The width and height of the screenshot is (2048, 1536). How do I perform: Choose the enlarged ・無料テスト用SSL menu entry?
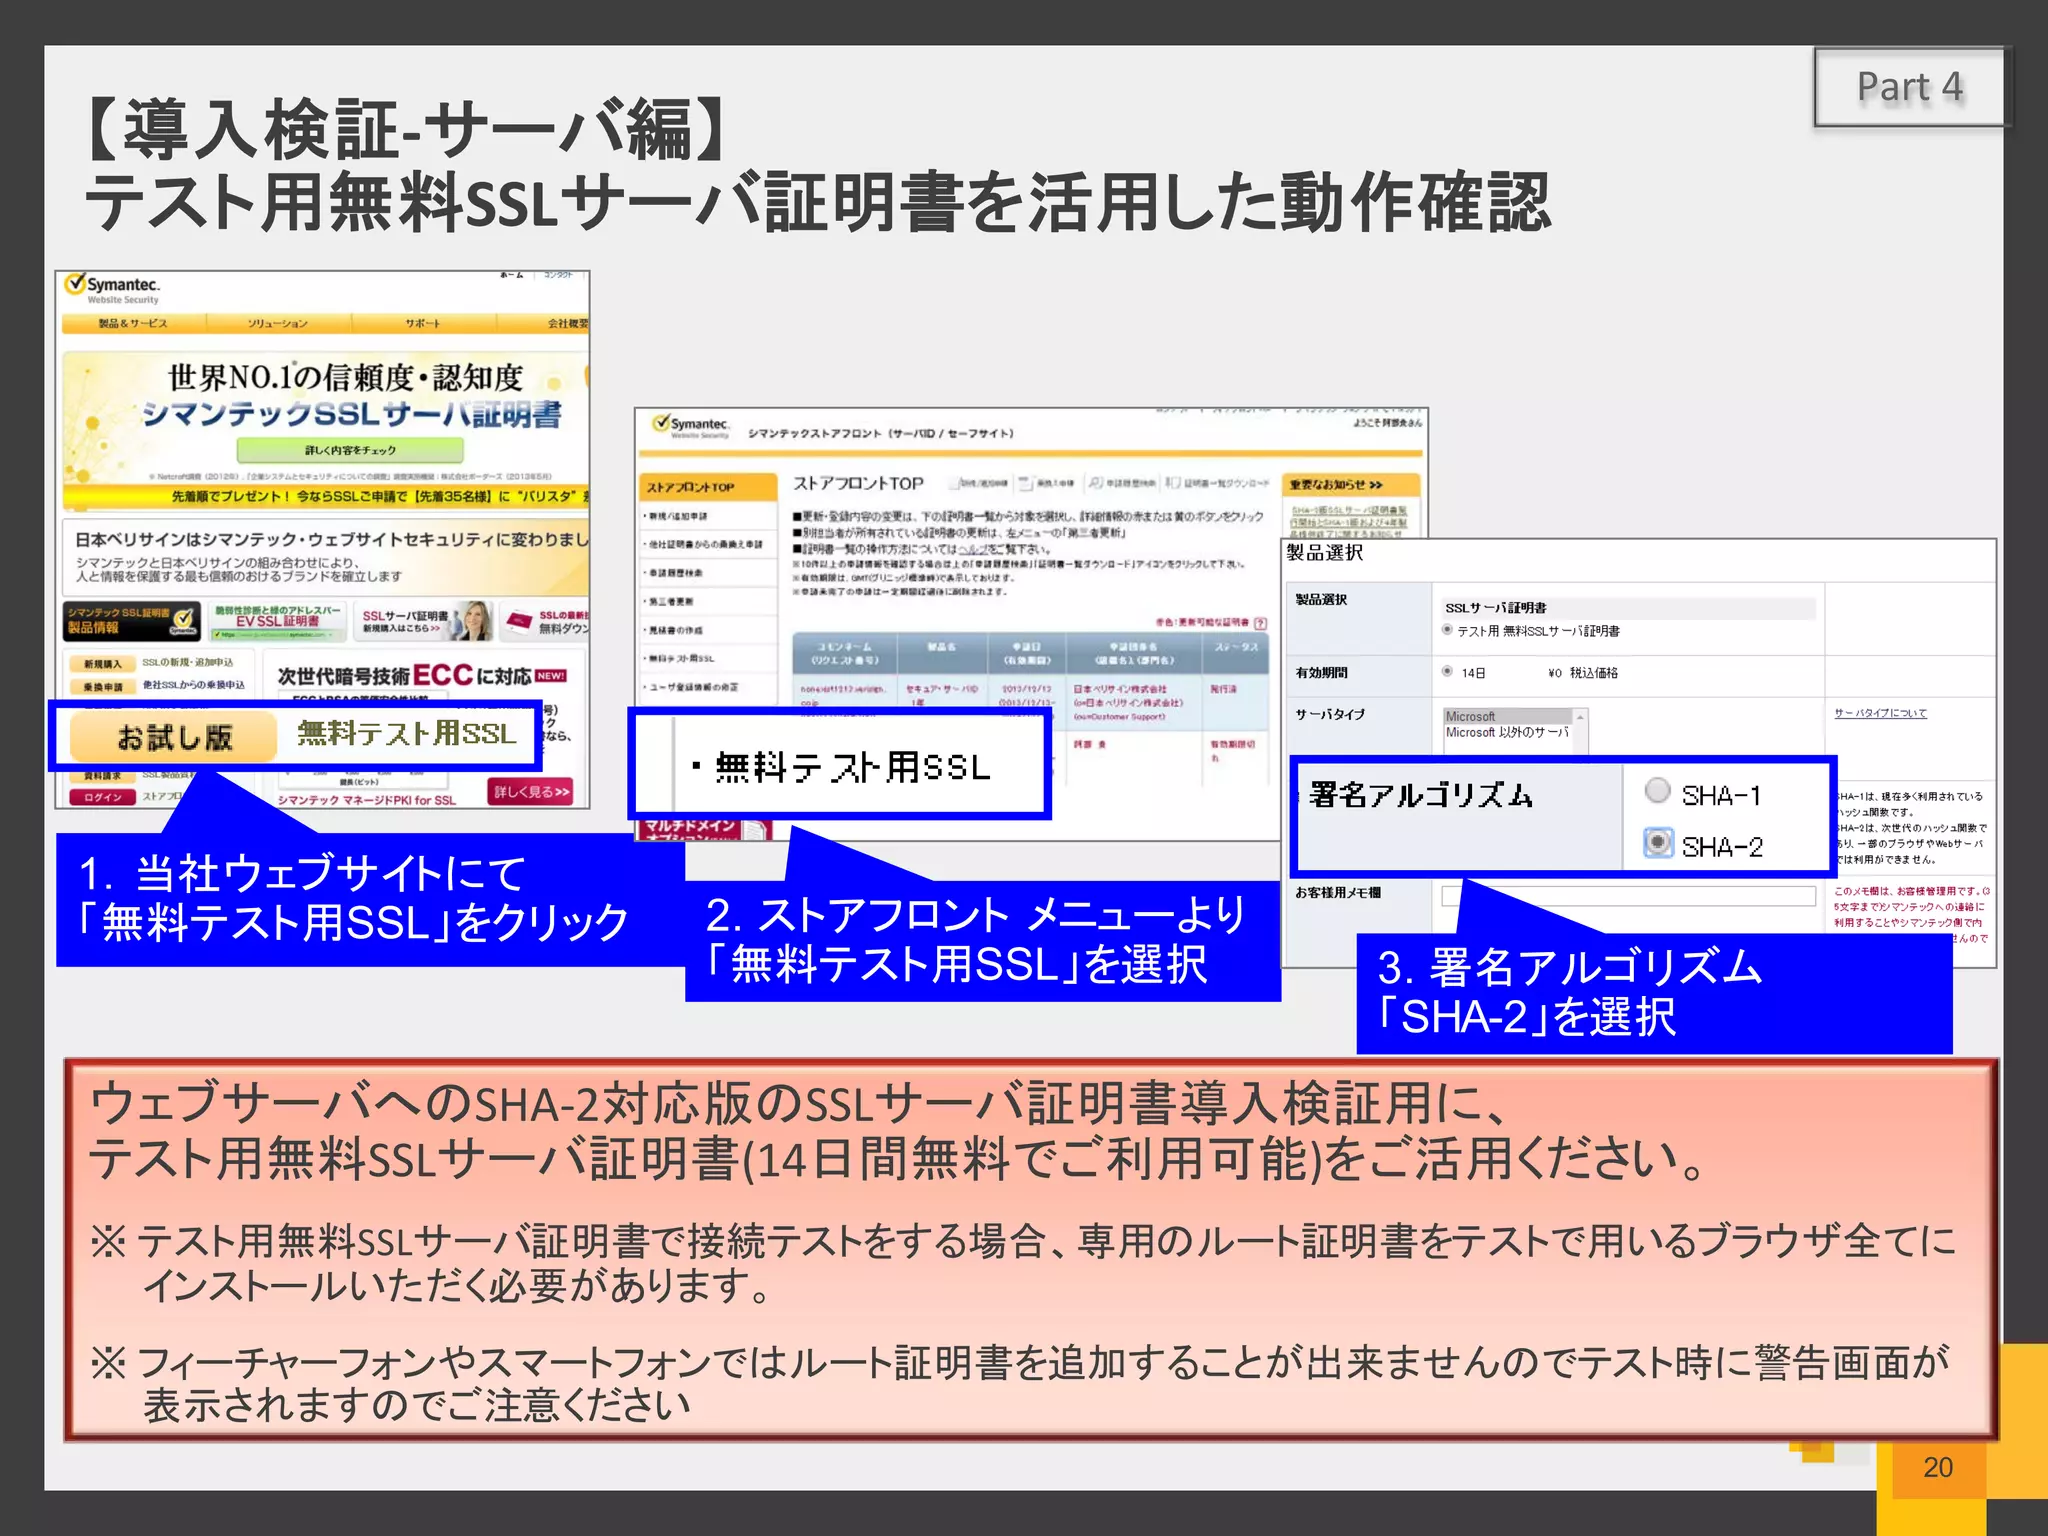840,767
